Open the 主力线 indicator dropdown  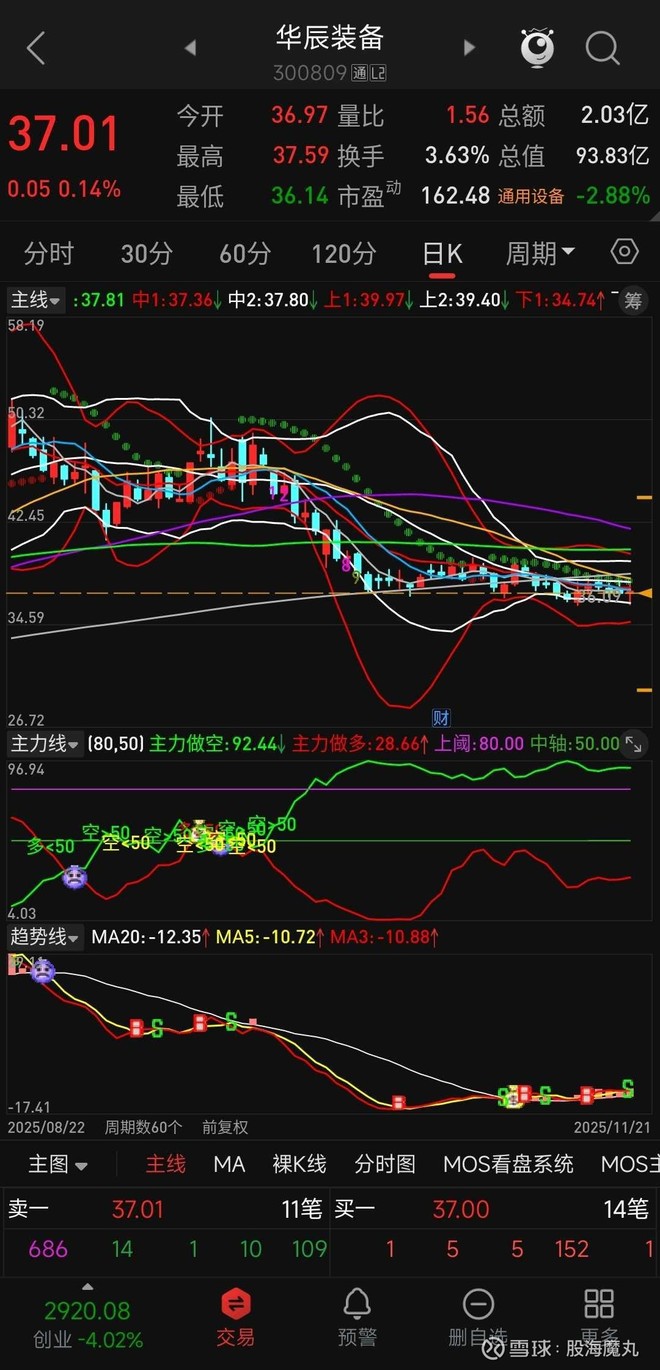[45, 743]
